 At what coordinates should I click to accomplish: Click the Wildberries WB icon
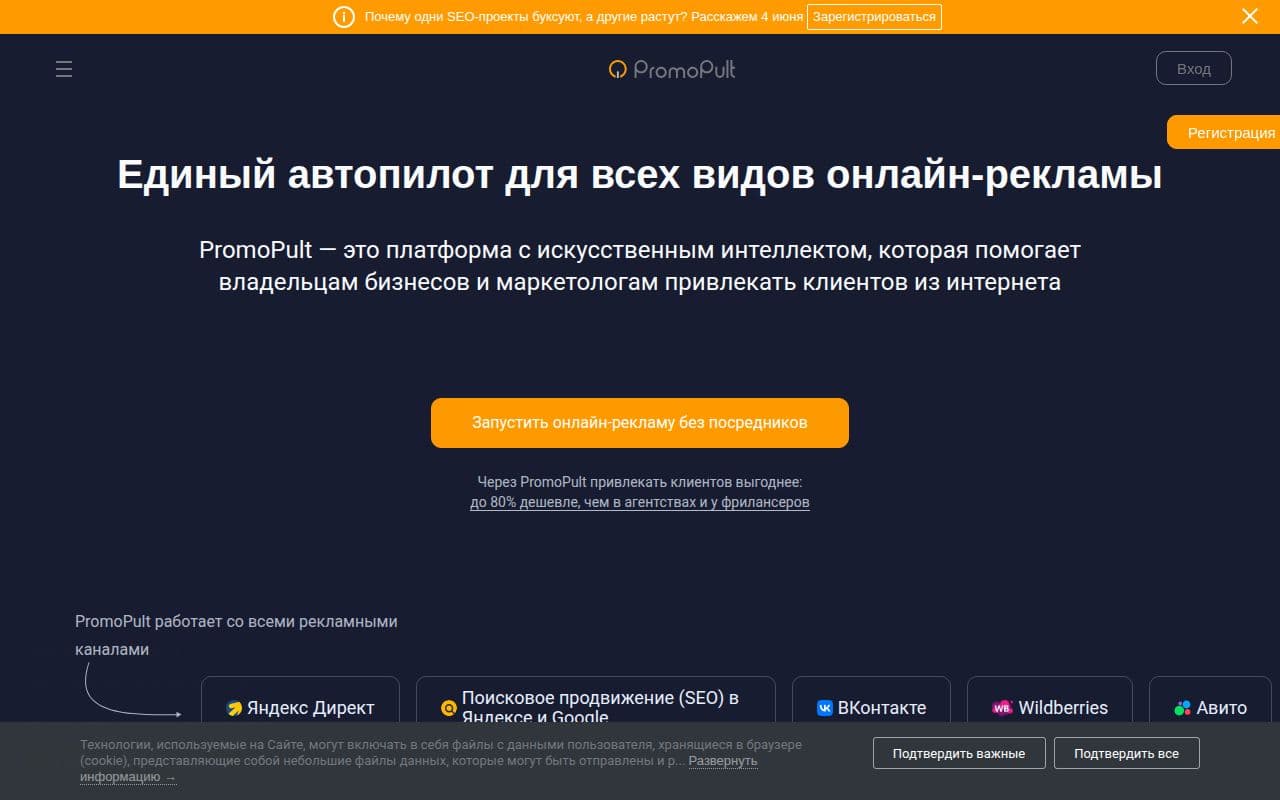coord(1002,708)
